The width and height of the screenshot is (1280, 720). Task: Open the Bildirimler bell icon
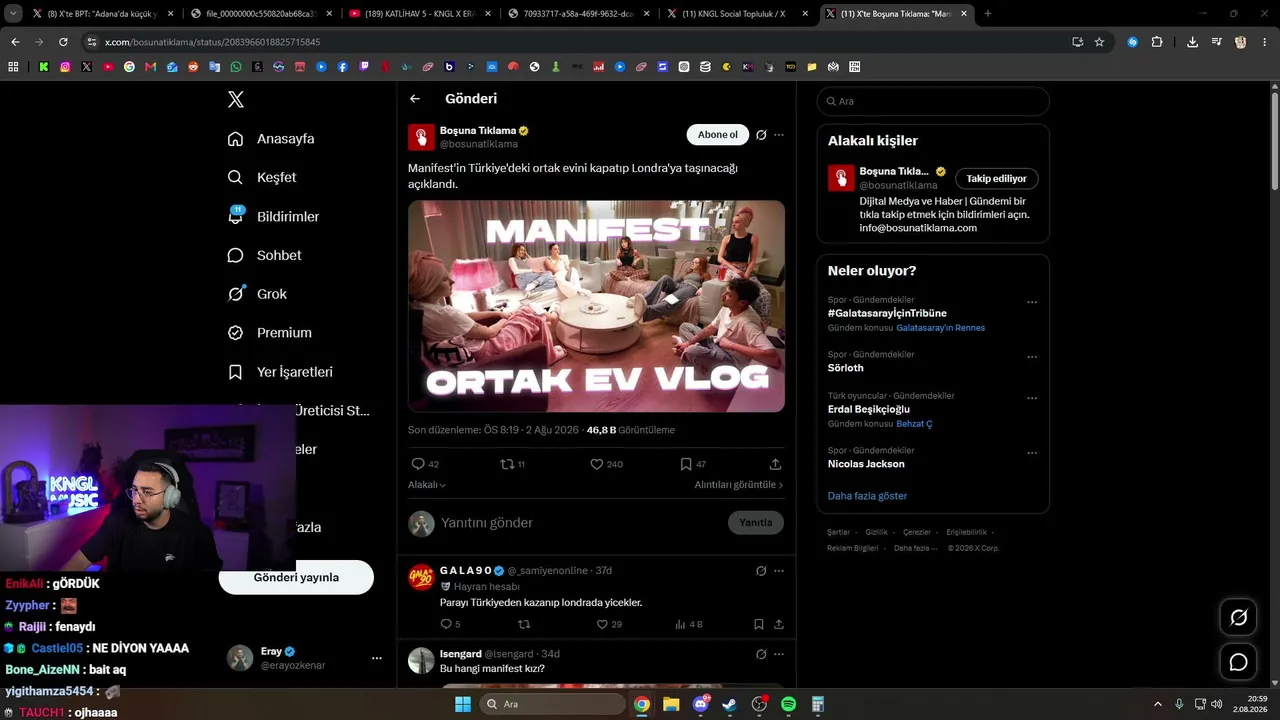235,216
